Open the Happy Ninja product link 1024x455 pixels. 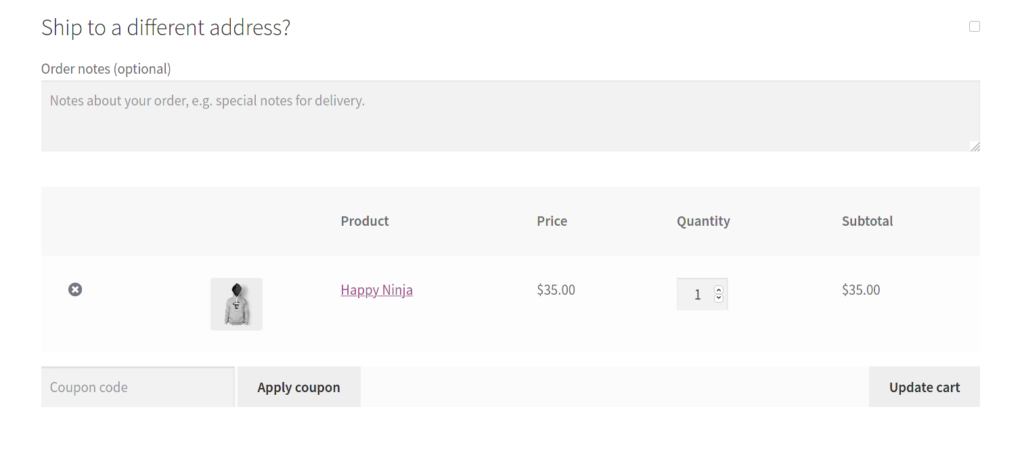click(x=376, y=290)
